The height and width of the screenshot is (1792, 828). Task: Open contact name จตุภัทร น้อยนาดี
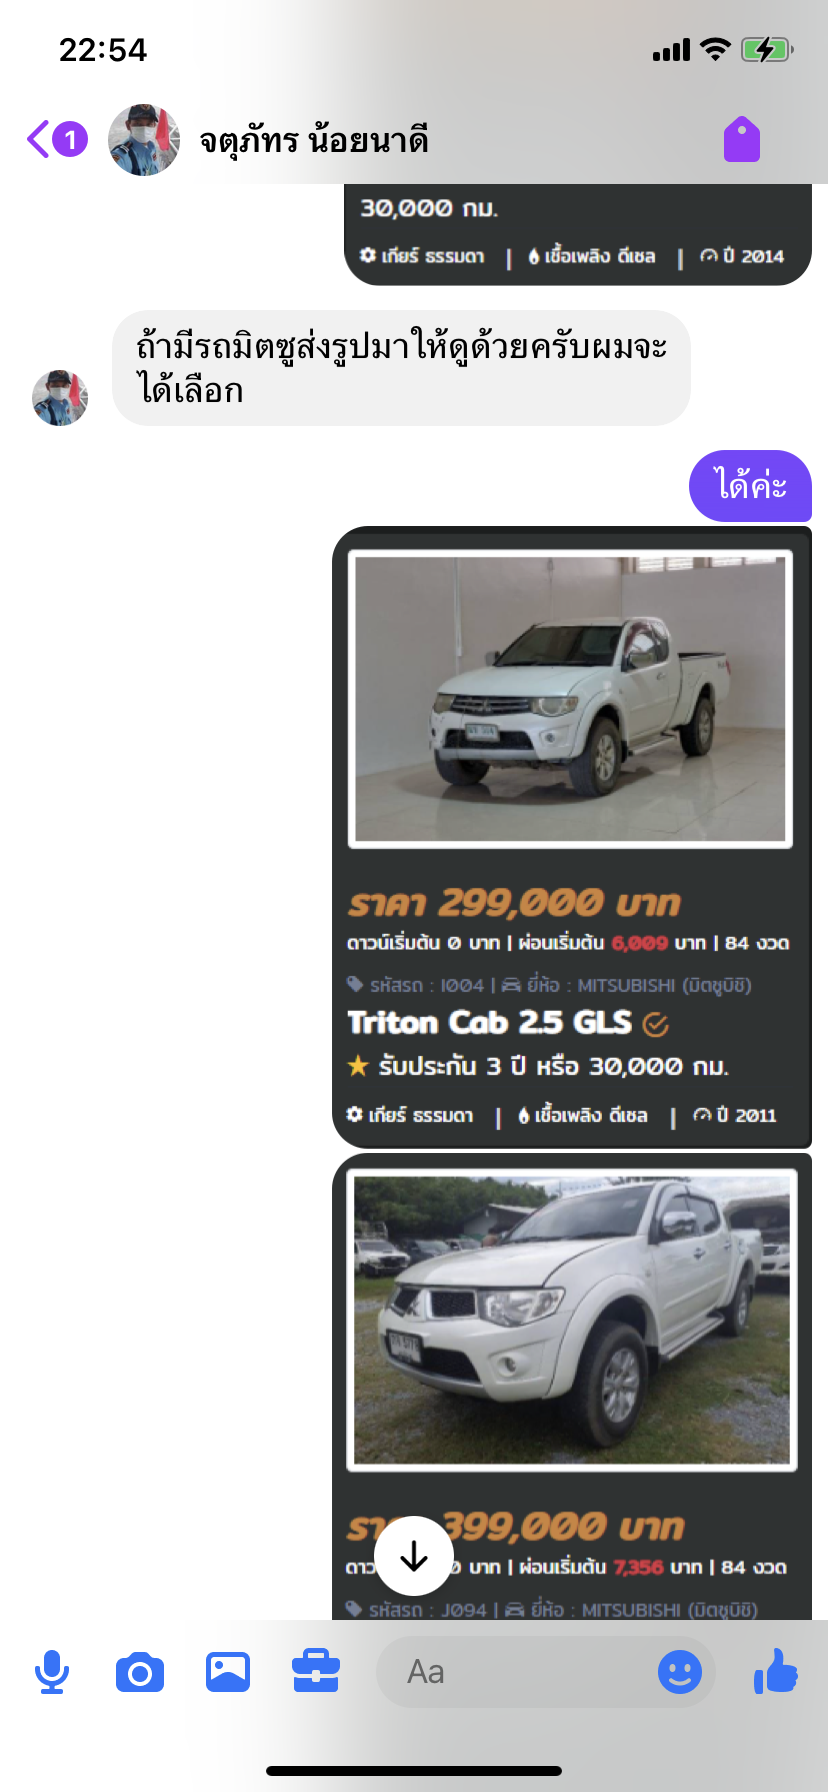point(314,140)
